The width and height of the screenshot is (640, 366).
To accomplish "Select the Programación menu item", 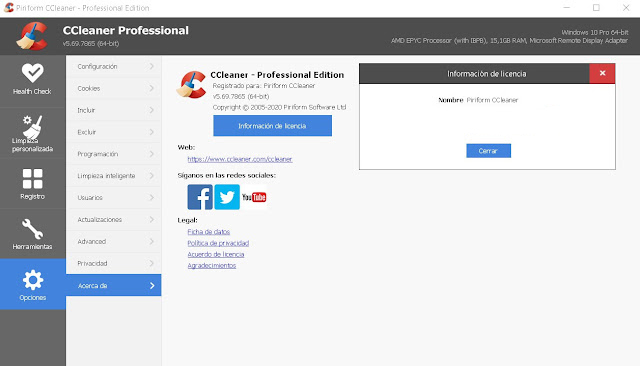I will [113, 154].
